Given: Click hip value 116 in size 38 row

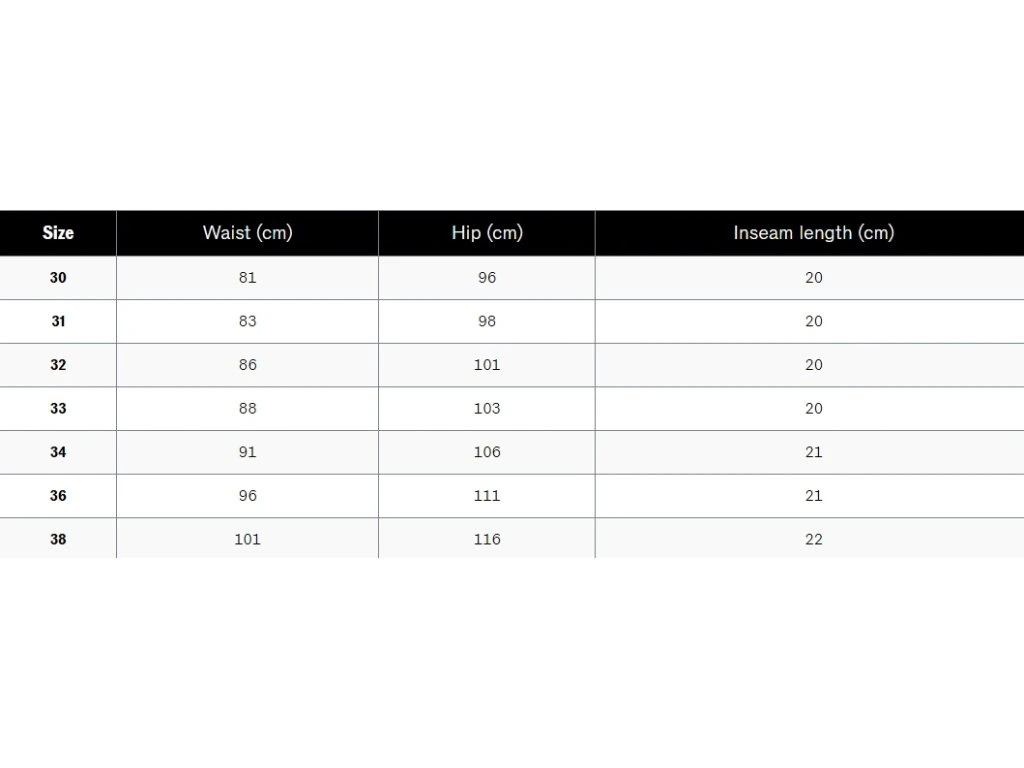Looking at the screenshot, I should coord(487,539).
